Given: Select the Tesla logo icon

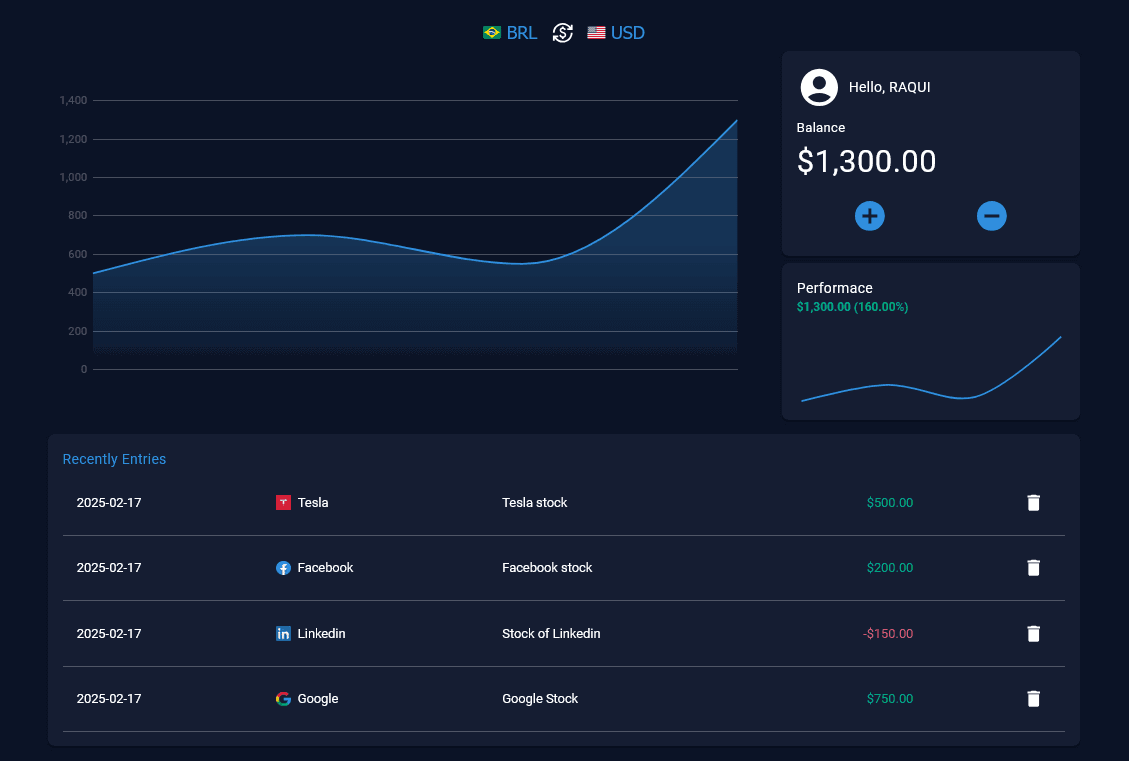Looking at the screenshot, I should 282,502.
